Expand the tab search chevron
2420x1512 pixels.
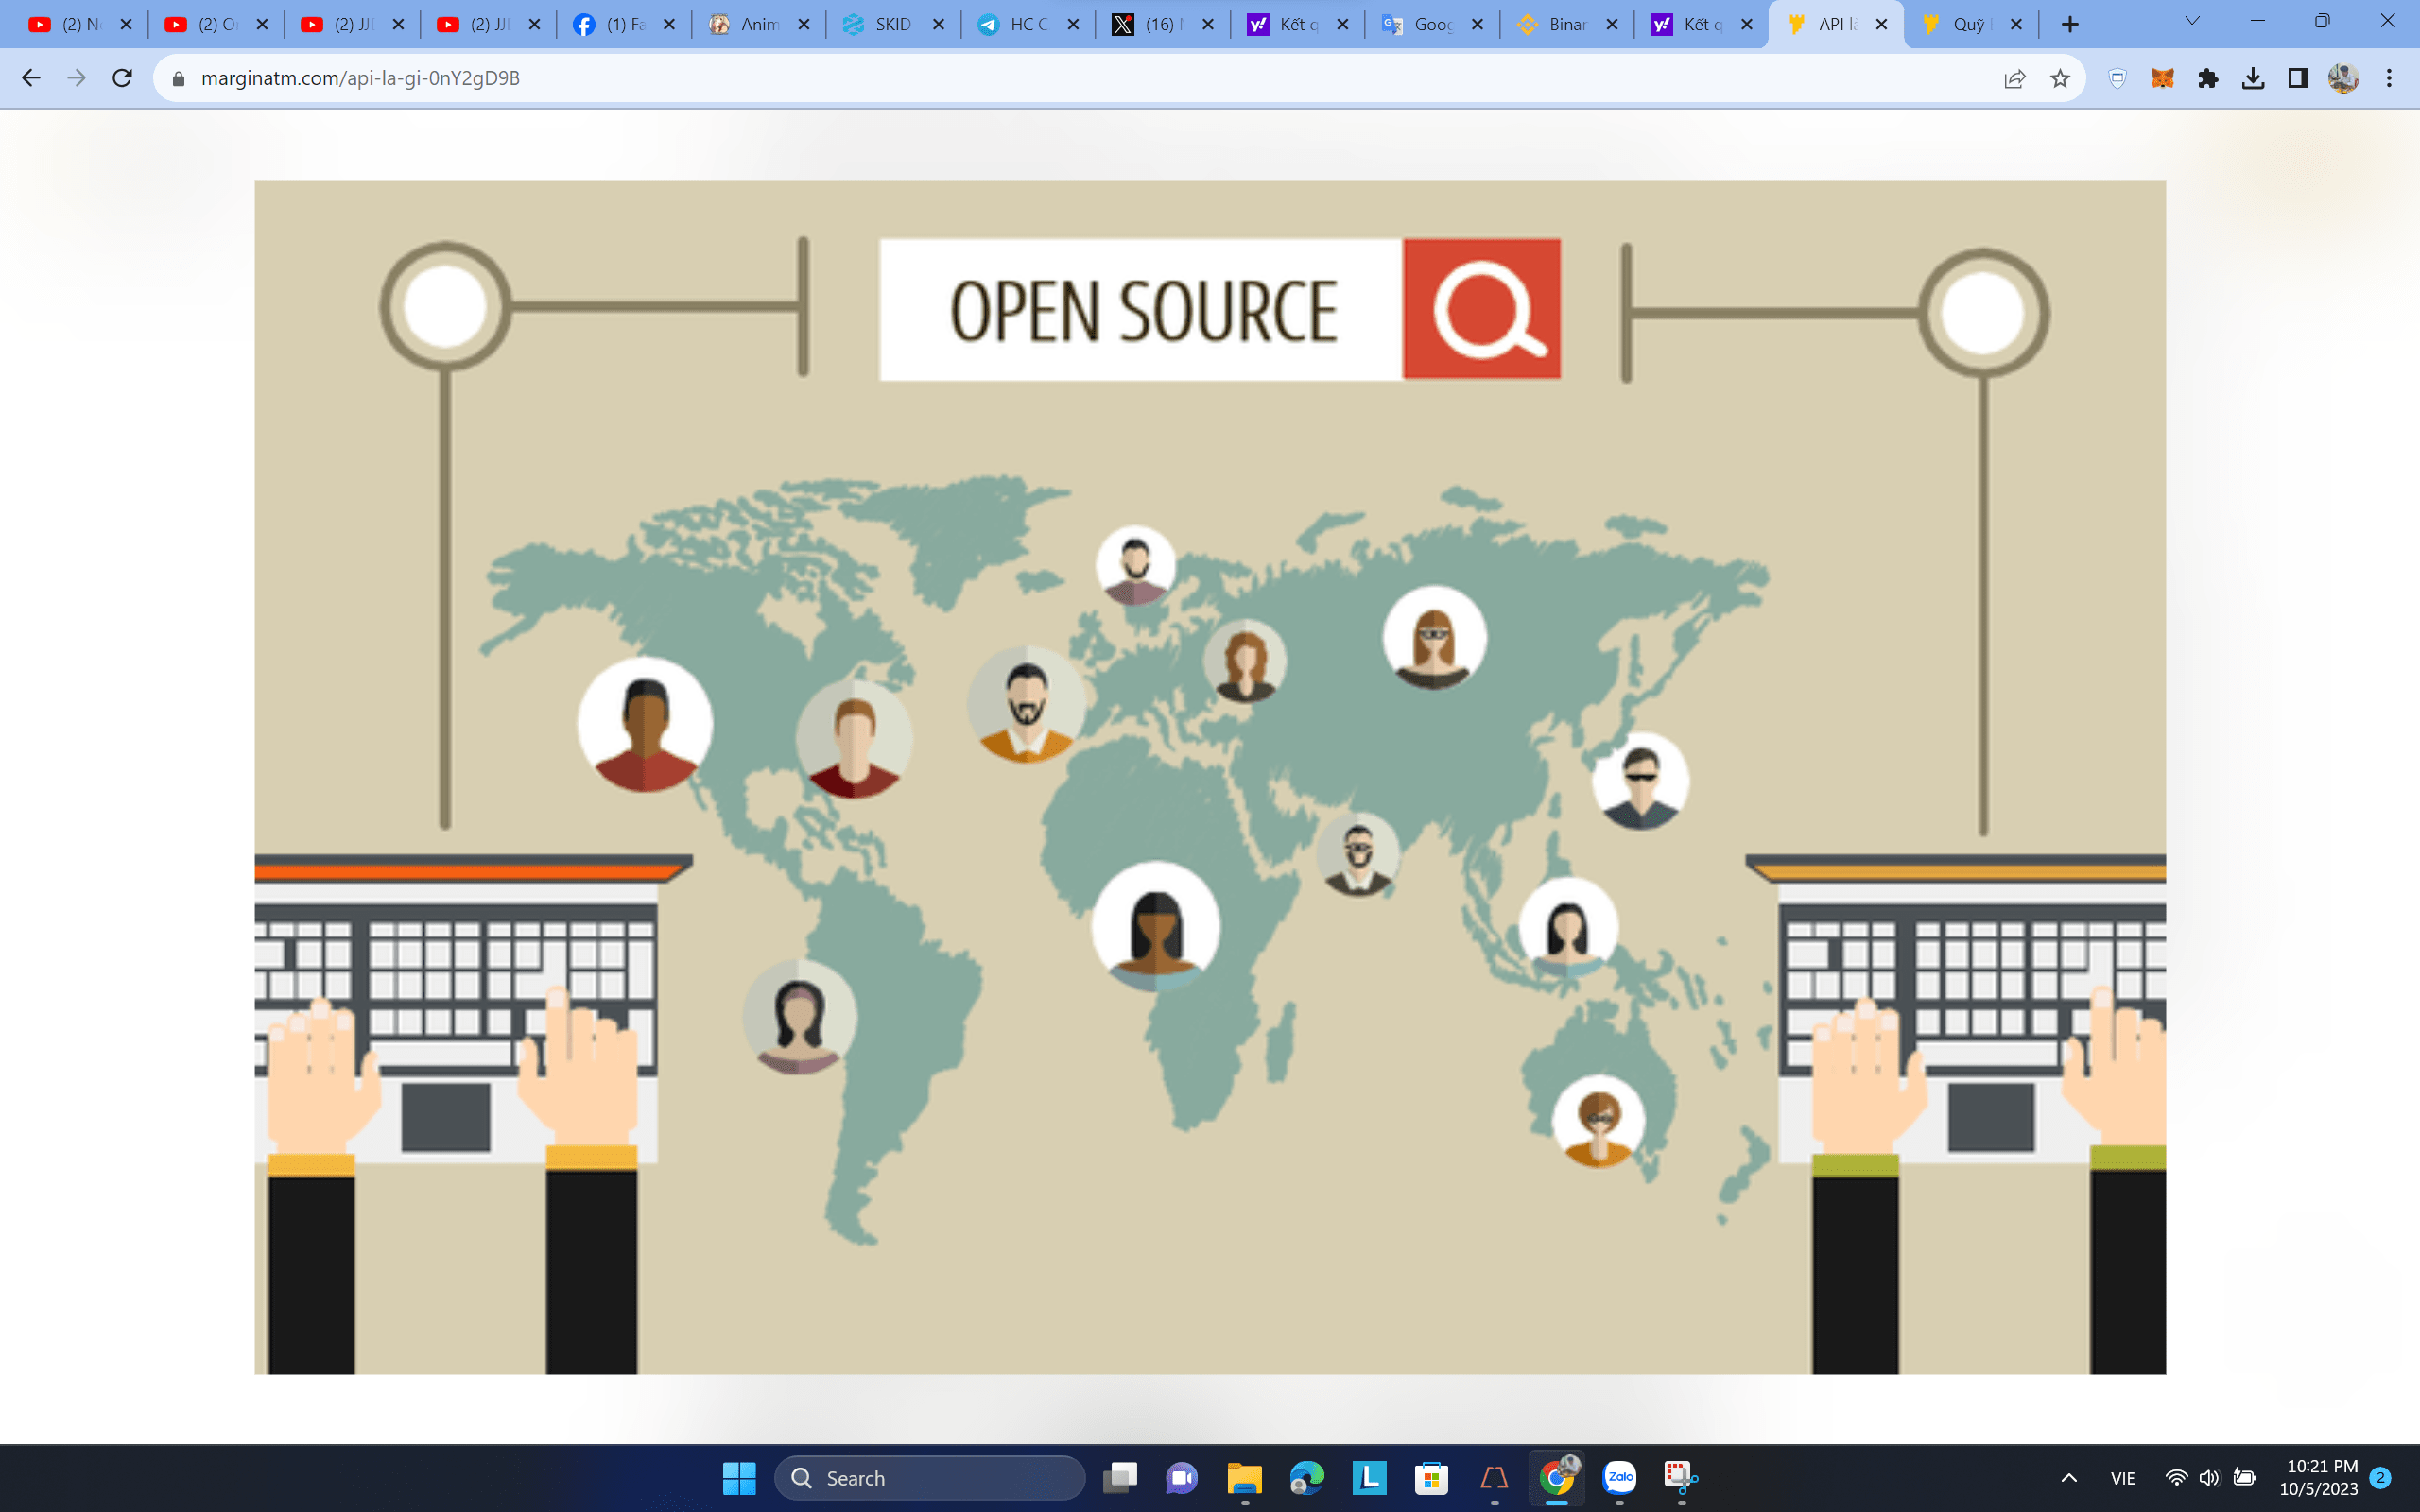click(2191, 22)
